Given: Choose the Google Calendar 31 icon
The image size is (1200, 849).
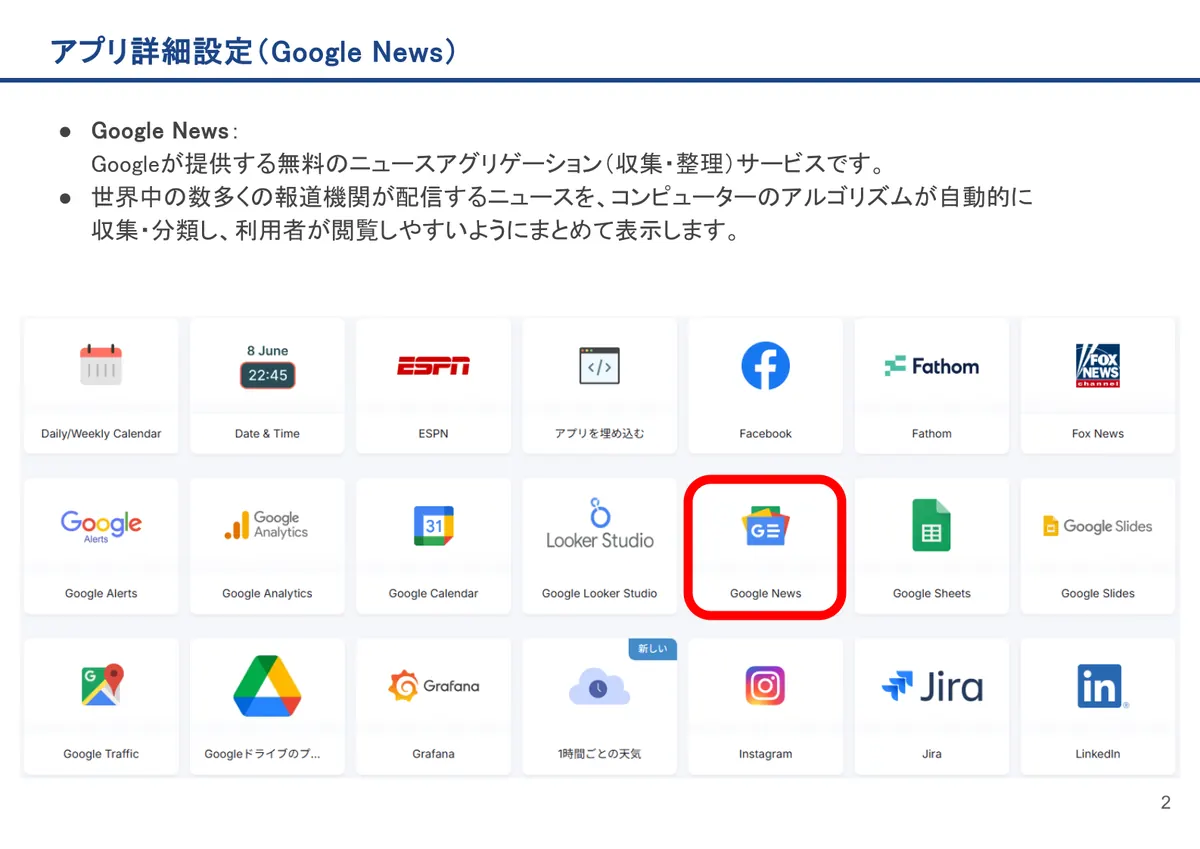Looking at the screenshot, I should [433, 525].
